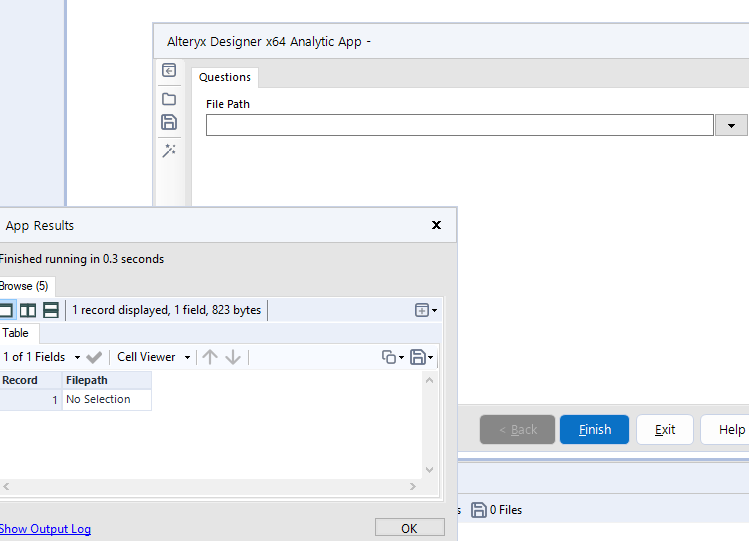The image size is (749, 541).
Task: Open the '1 of 1 Fields' dropdown
Action: pyautogui.click(x=41, y=357)
